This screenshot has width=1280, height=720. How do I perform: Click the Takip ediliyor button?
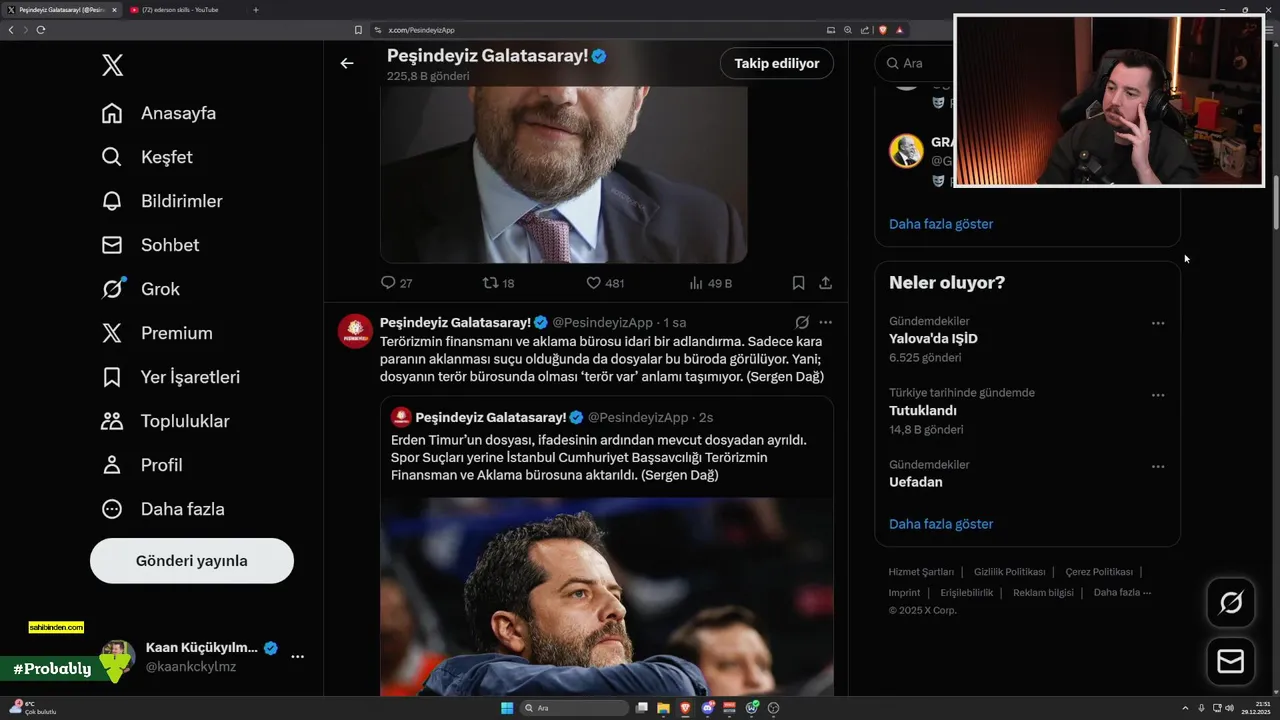point(777,63)
